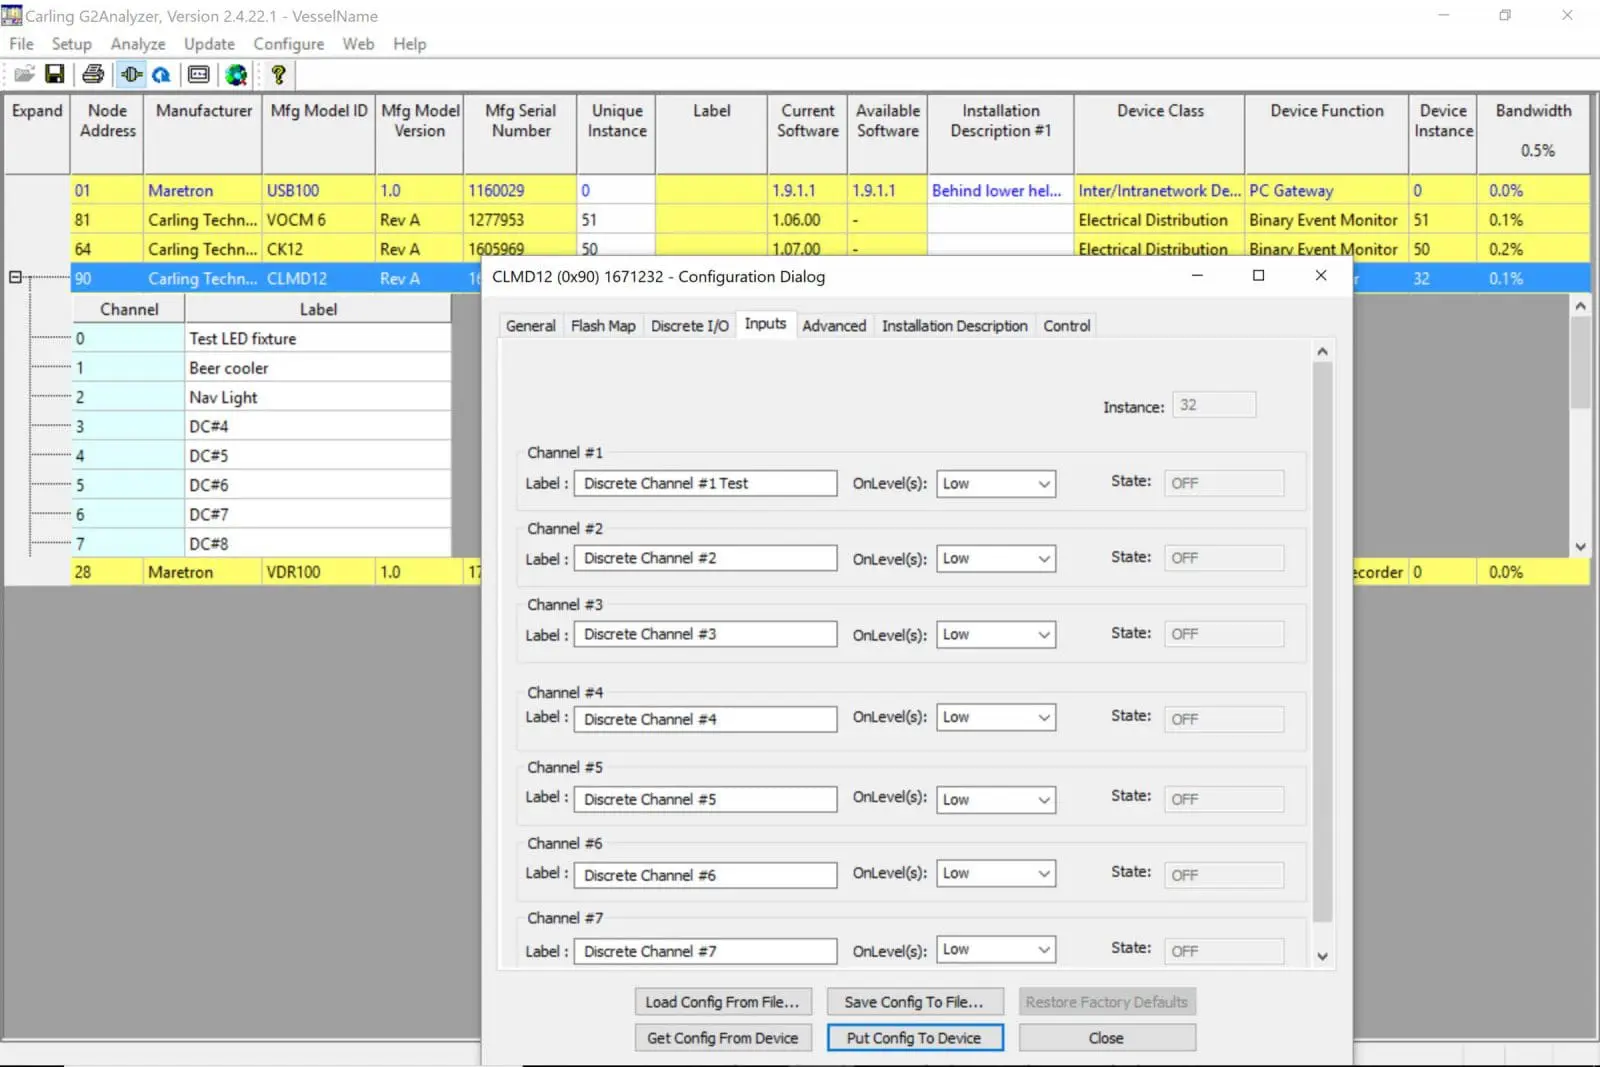Image resolution: width=1600 pixels, height=1067 pixels.
Task: Click the display panel toolbar icon
Action: pos(199,74)
